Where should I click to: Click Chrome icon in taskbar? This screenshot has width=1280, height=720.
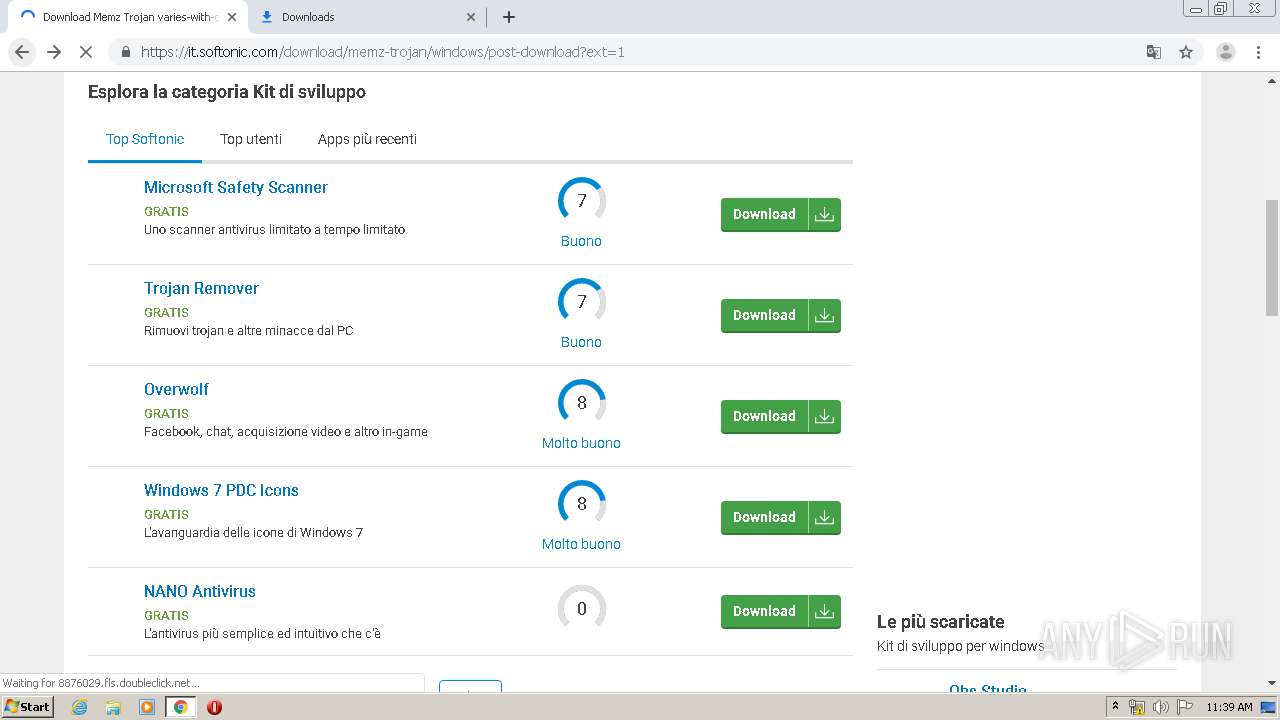[180, 707]
